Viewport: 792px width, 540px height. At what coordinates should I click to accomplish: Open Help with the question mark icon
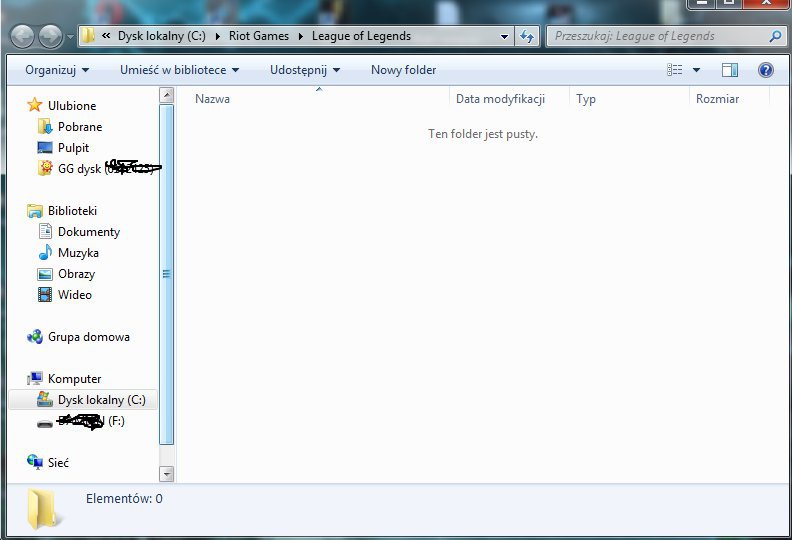click(x=766, y=70)
